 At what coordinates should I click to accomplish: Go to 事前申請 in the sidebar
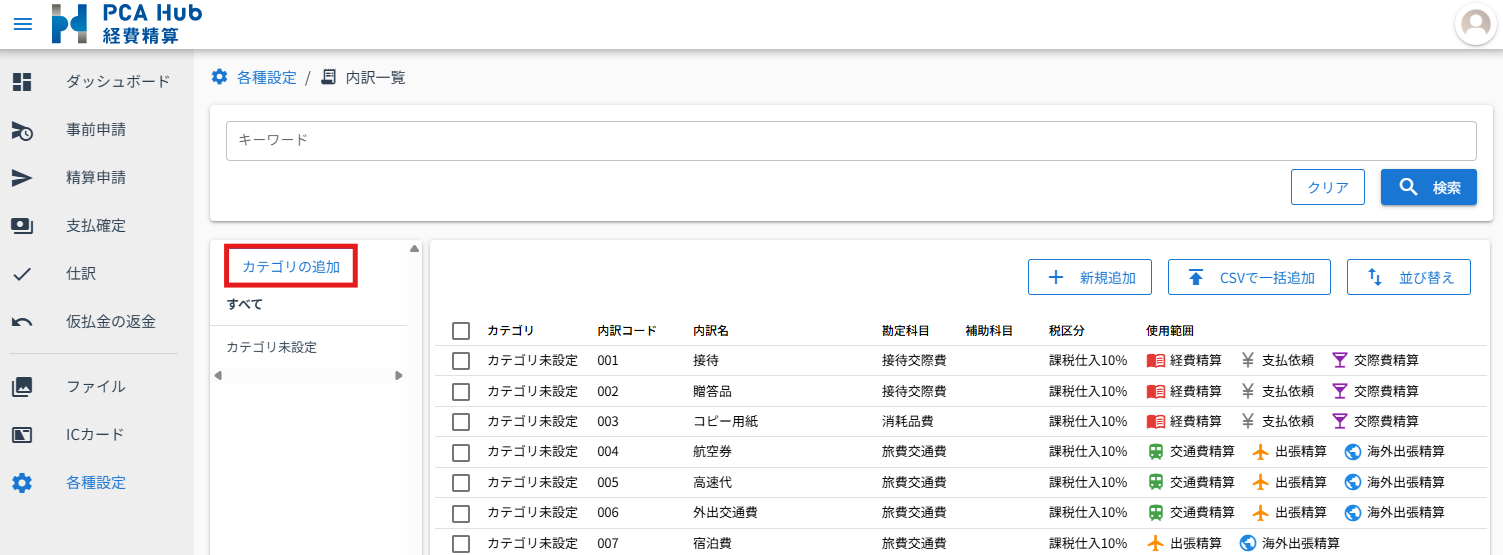click(96, 130)
